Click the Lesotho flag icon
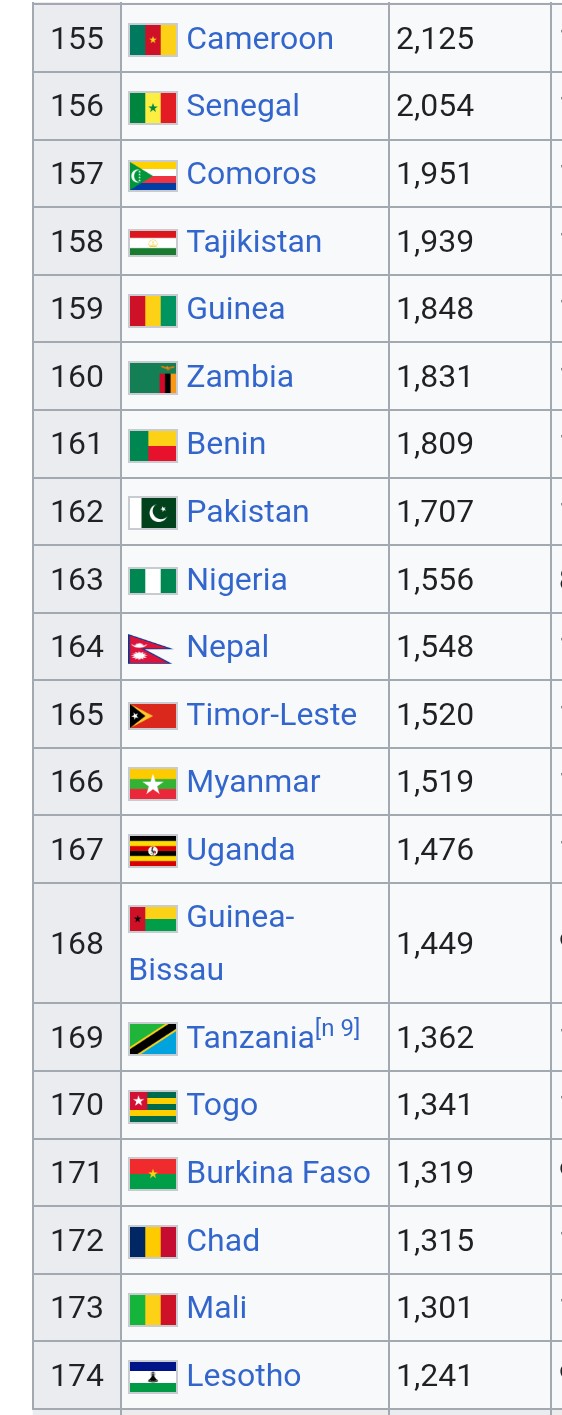Screen dimensions: 562x1415 (153, 1376)
